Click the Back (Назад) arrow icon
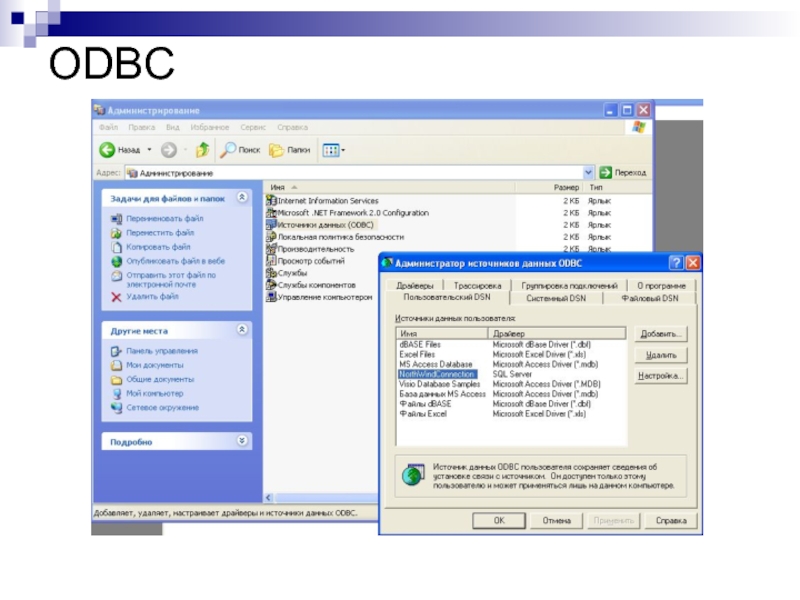Image resolution: width=800 pixels, height=600 pixels. pos(107,150)
